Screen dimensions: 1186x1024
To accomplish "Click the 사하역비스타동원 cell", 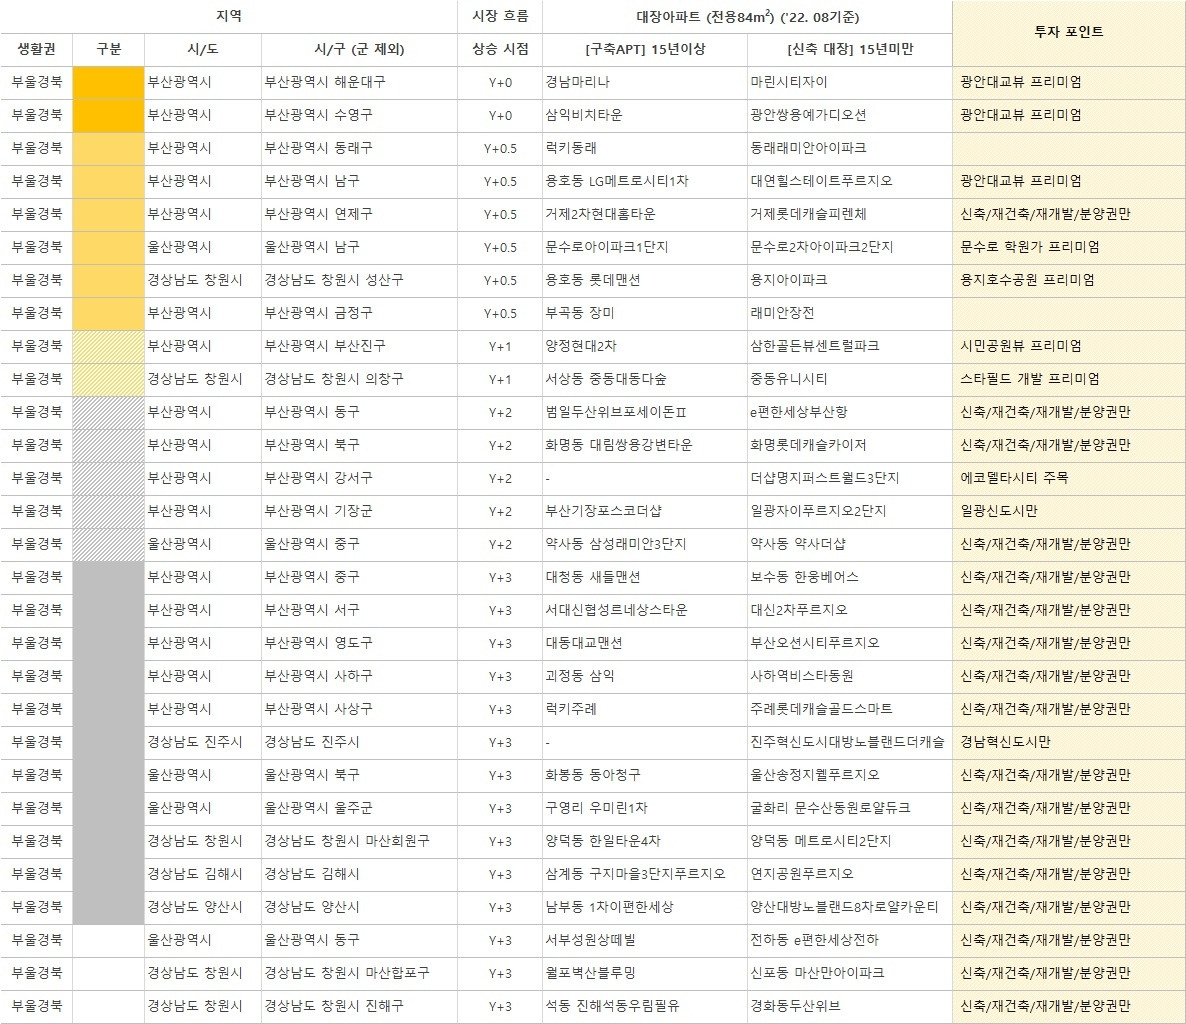I will (849, 676).
